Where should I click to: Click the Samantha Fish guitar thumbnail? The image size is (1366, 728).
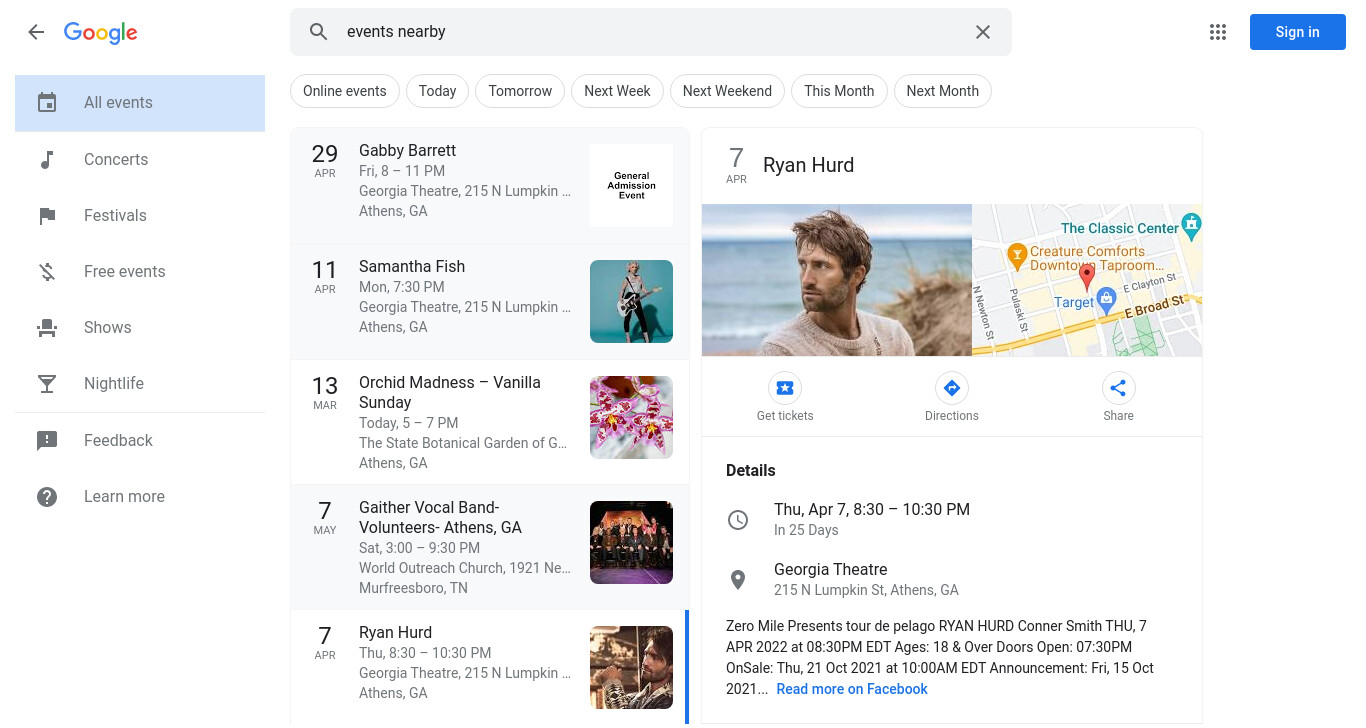(631, 301)
